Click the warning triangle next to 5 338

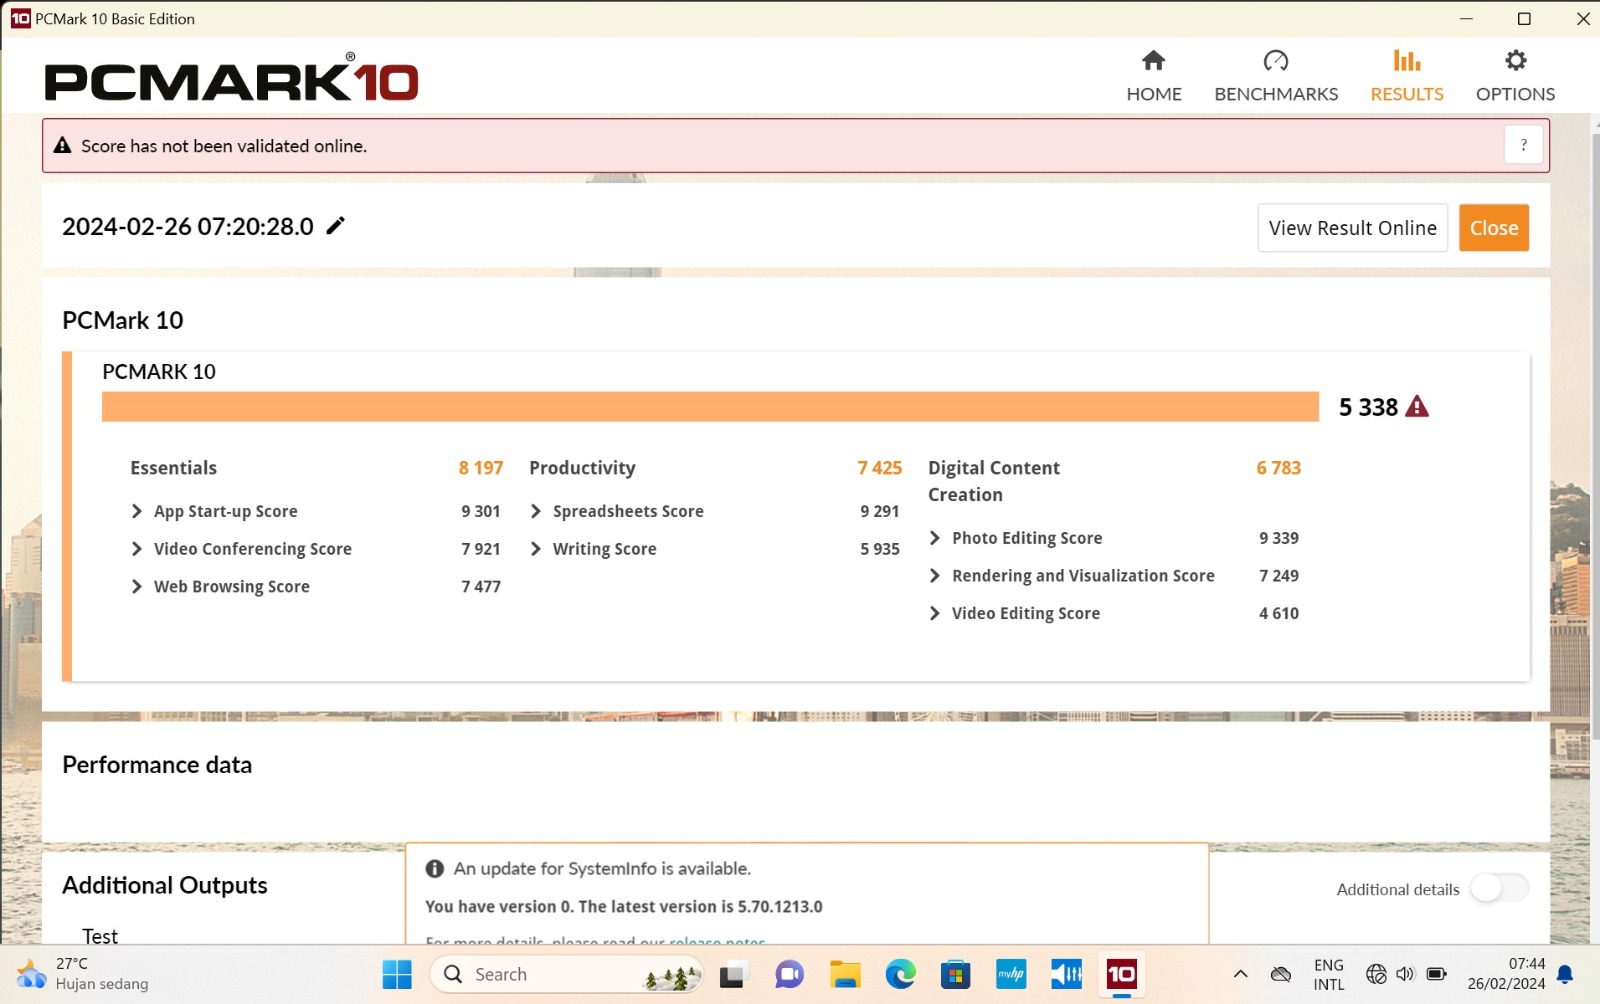pyautogui.click(x=1417, y=406)
